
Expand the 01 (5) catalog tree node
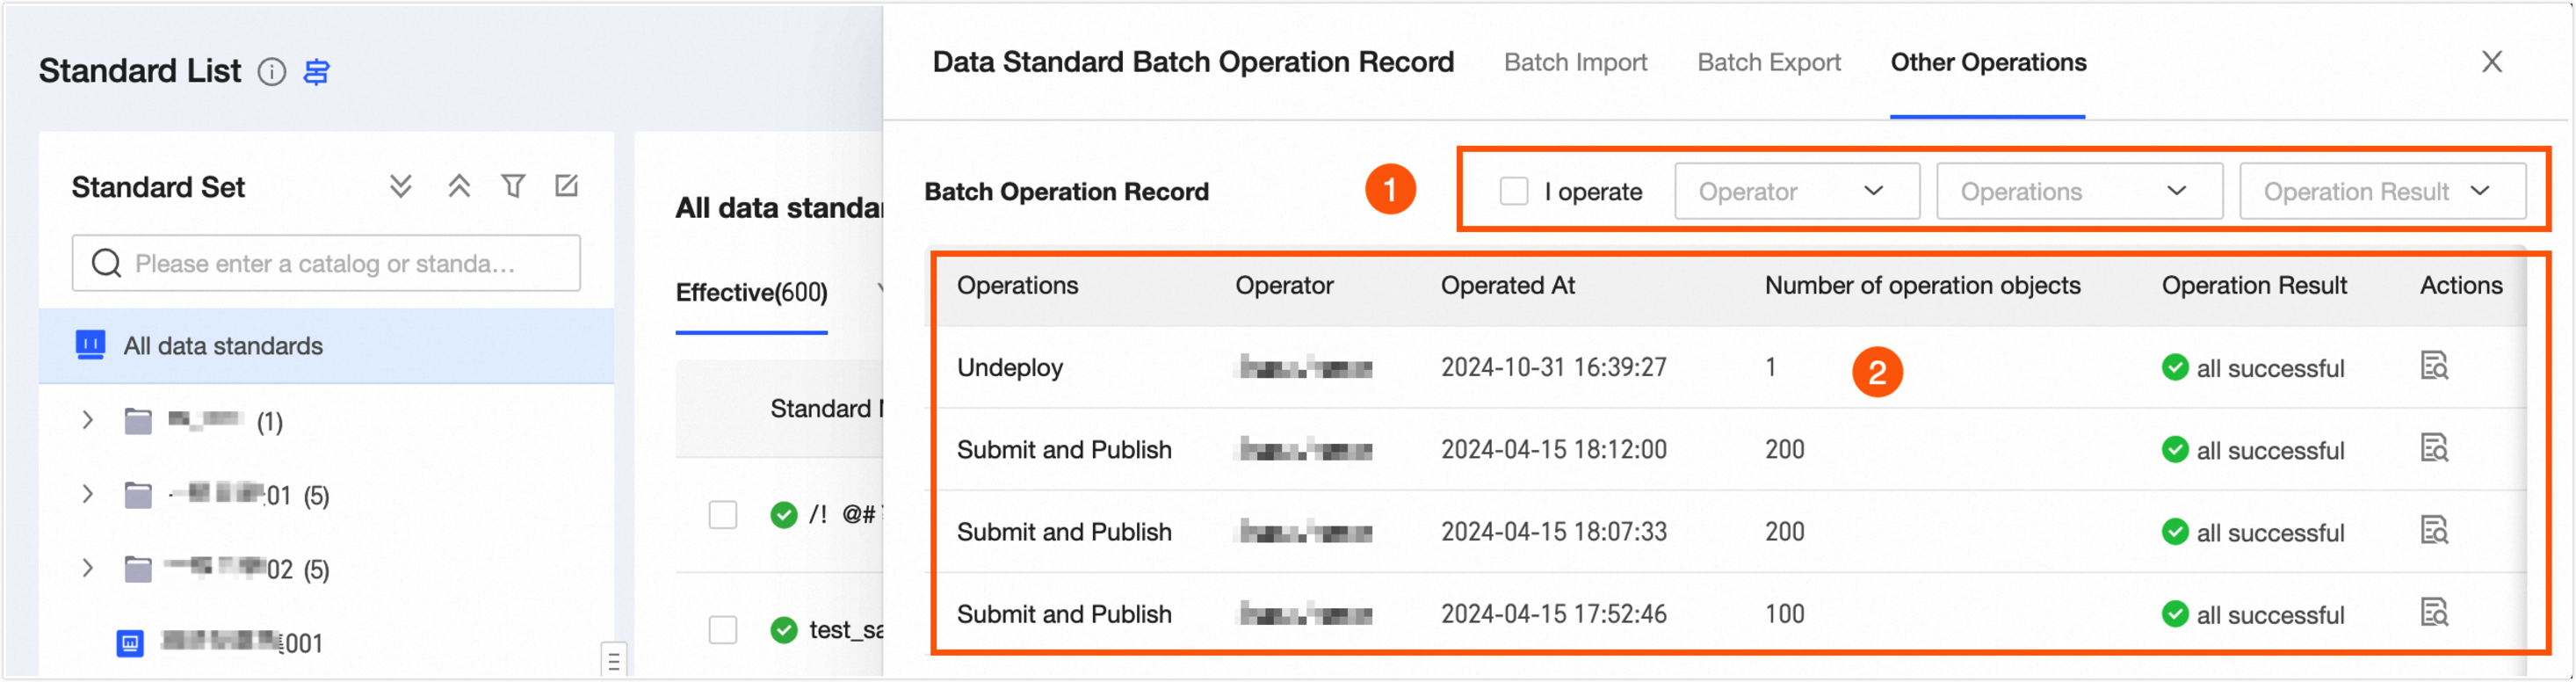pyautogui.click(x=87, y=494)
